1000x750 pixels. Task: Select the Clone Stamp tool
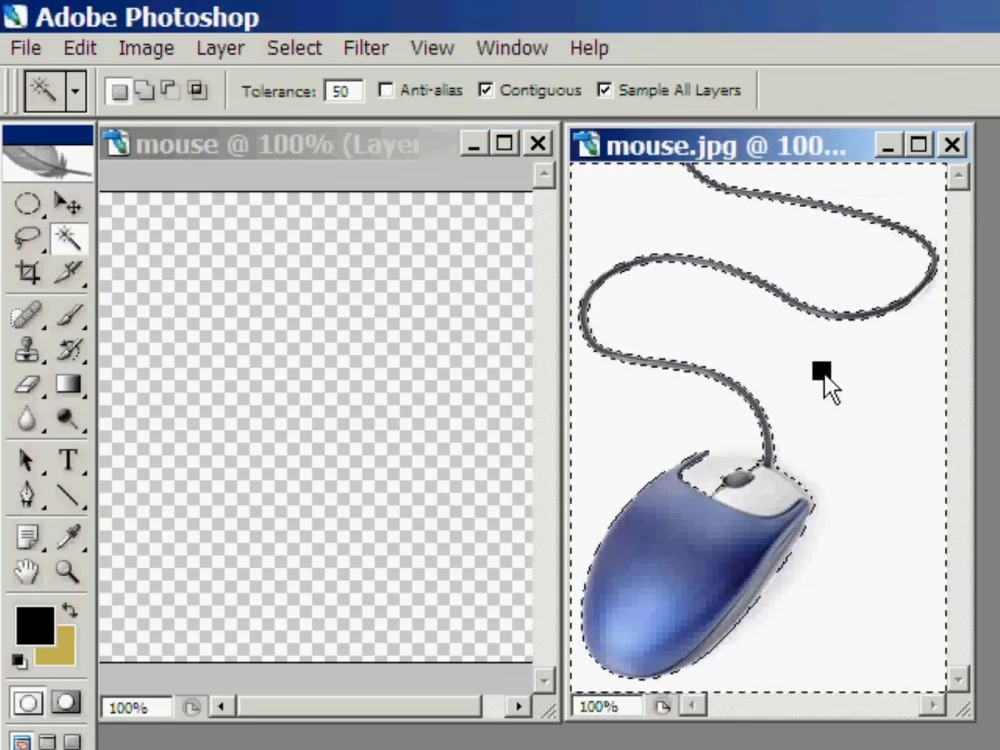[27, 350]
